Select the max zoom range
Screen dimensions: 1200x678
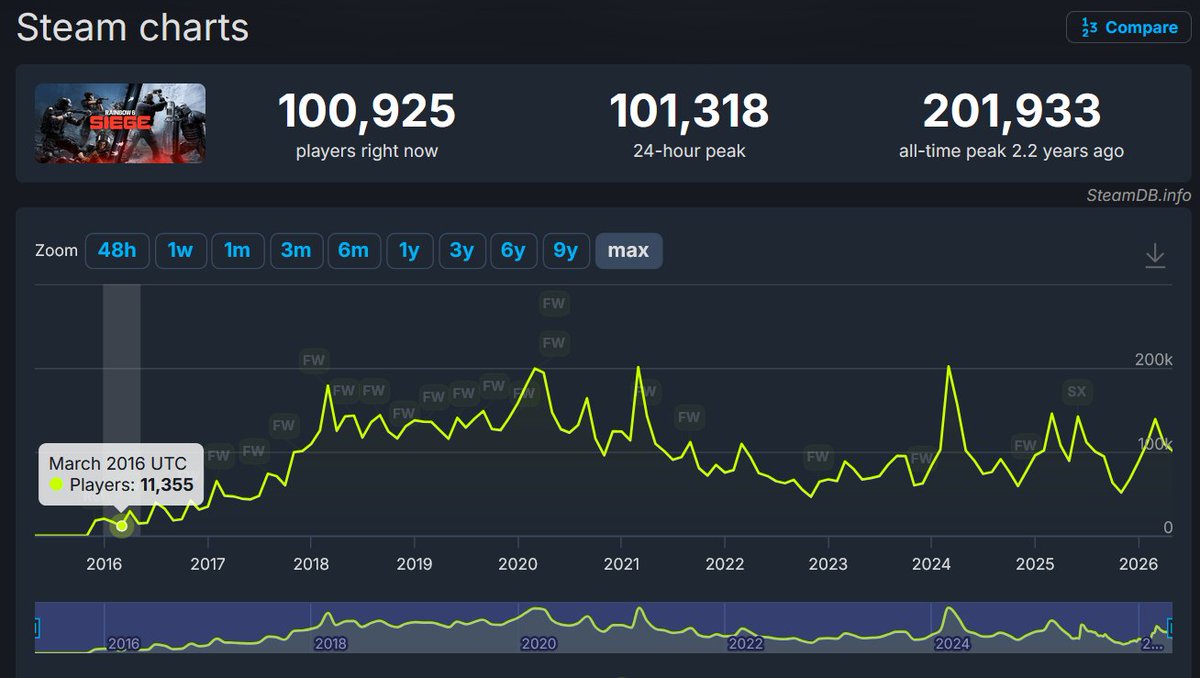coord(629,251)
